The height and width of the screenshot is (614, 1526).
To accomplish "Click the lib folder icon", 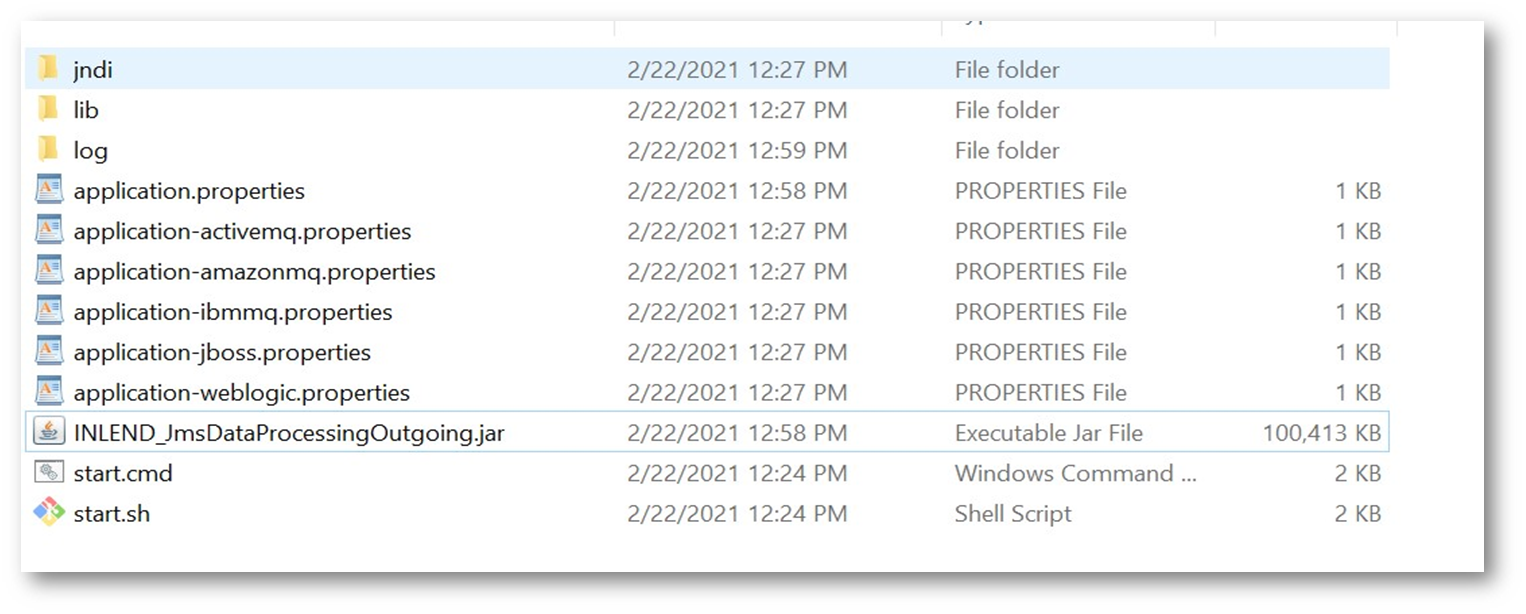I will pyautogui.click(x=48, y=109).
